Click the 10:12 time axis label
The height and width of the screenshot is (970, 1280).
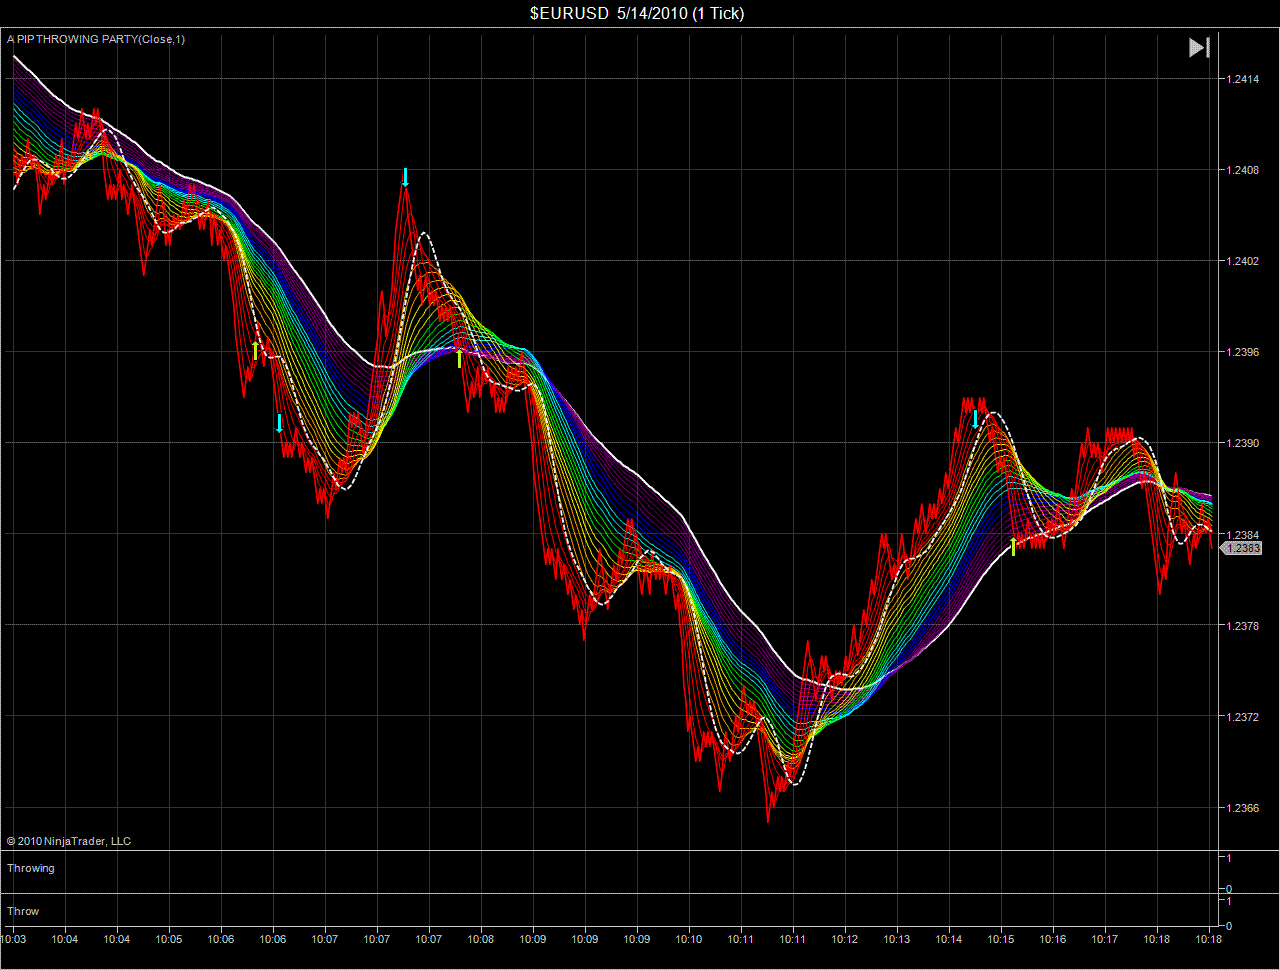pyautogui.click(x=845, y=939)
